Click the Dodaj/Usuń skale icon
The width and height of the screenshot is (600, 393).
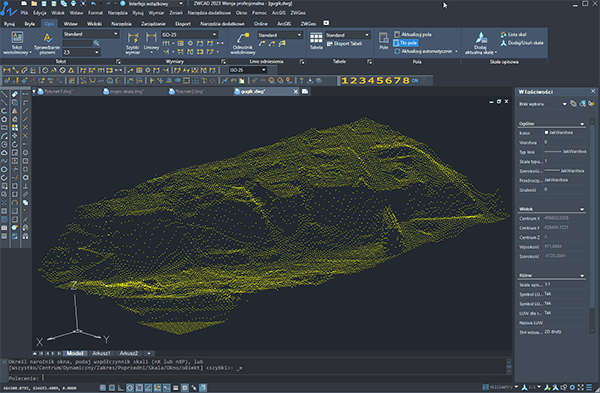pos(522,43)
